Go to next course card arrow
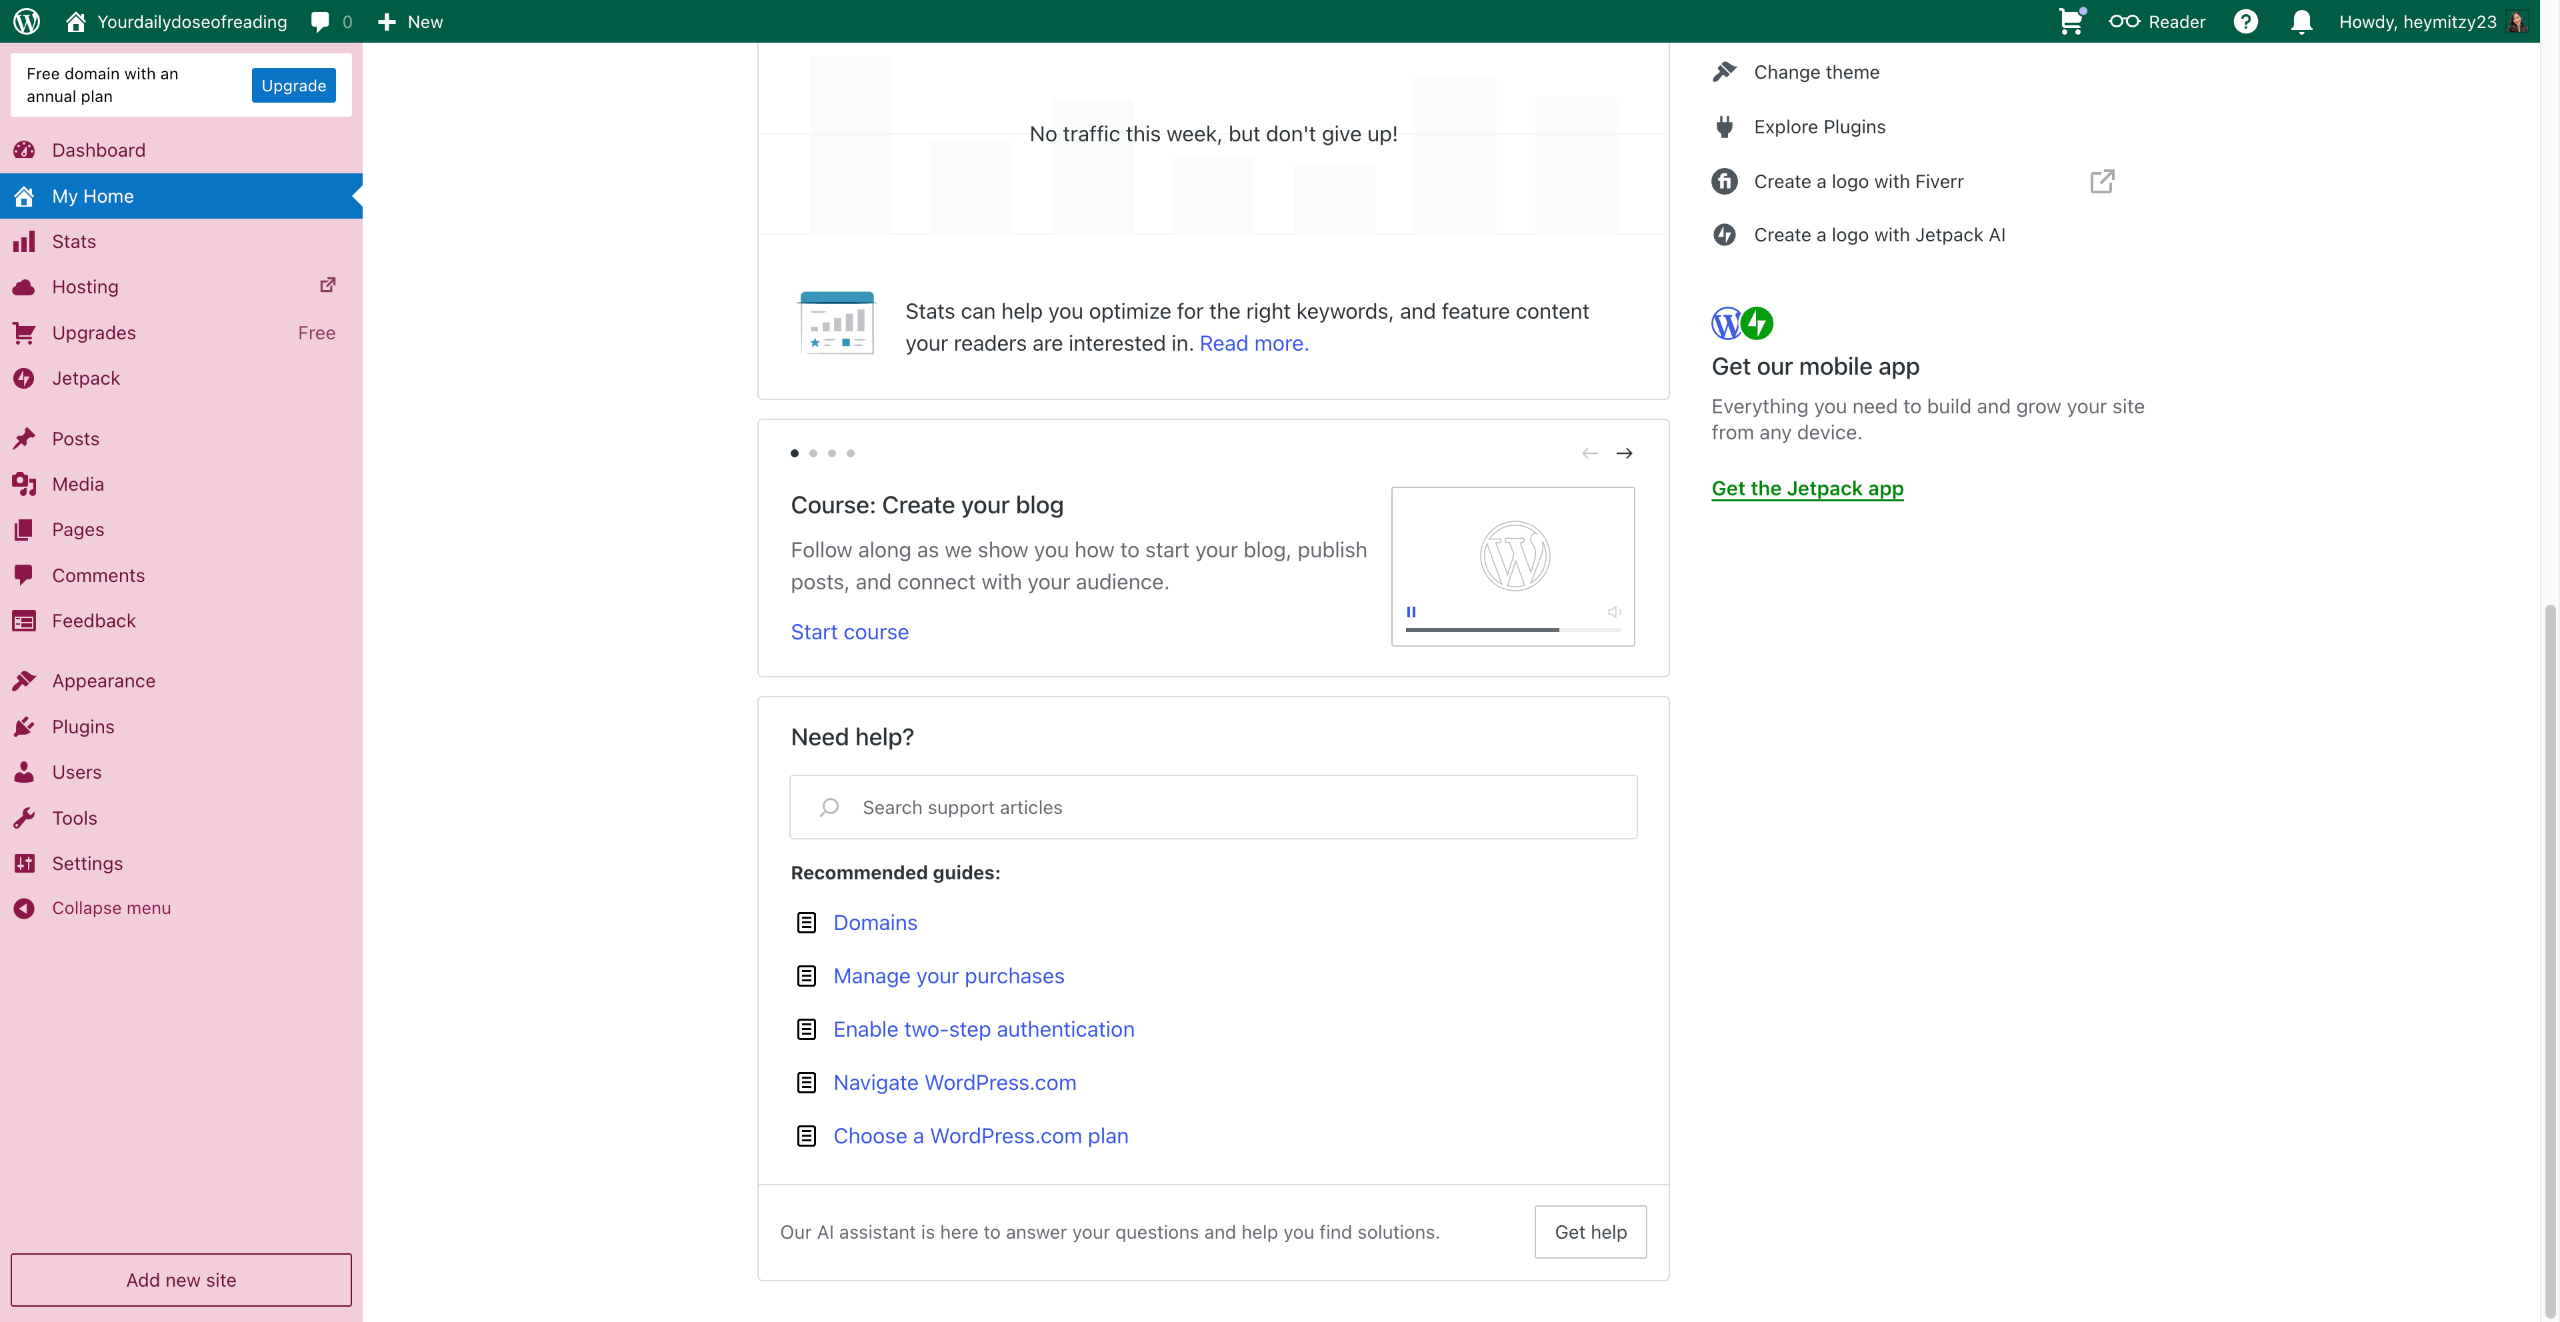Viewport: 2560px width, 1322px height. click(1624, 453)
